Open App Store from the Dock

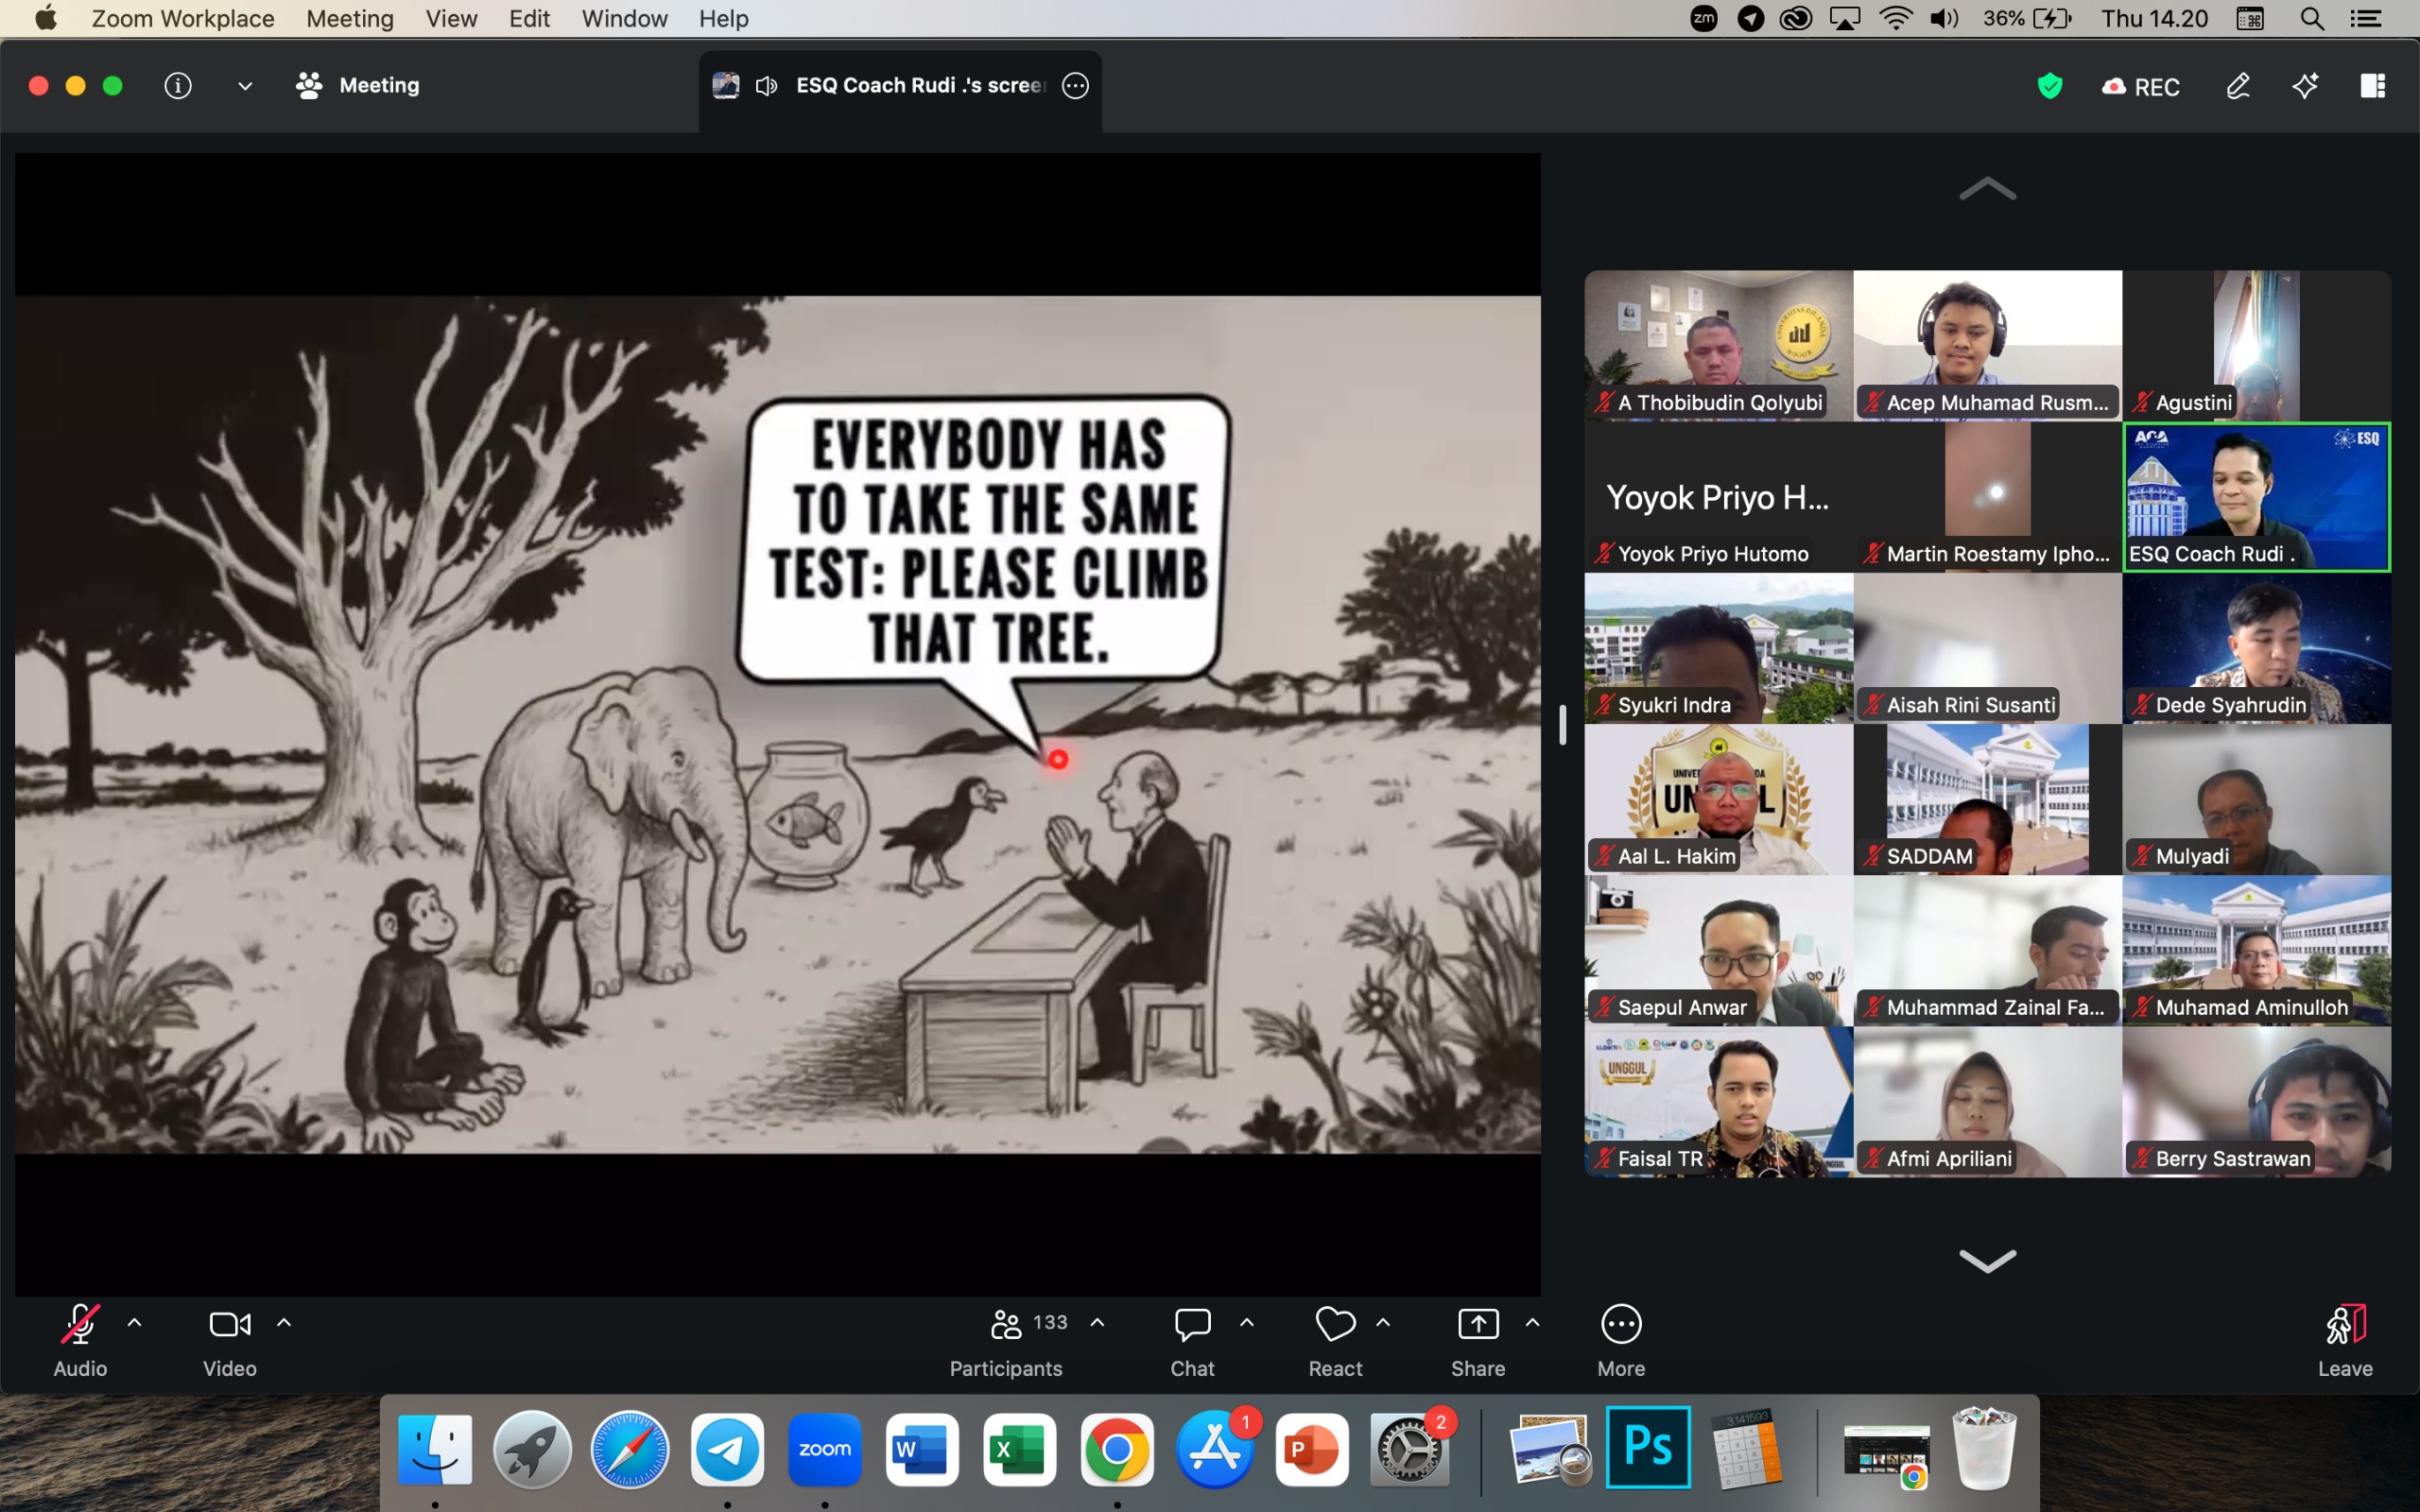[1214, 1449]
